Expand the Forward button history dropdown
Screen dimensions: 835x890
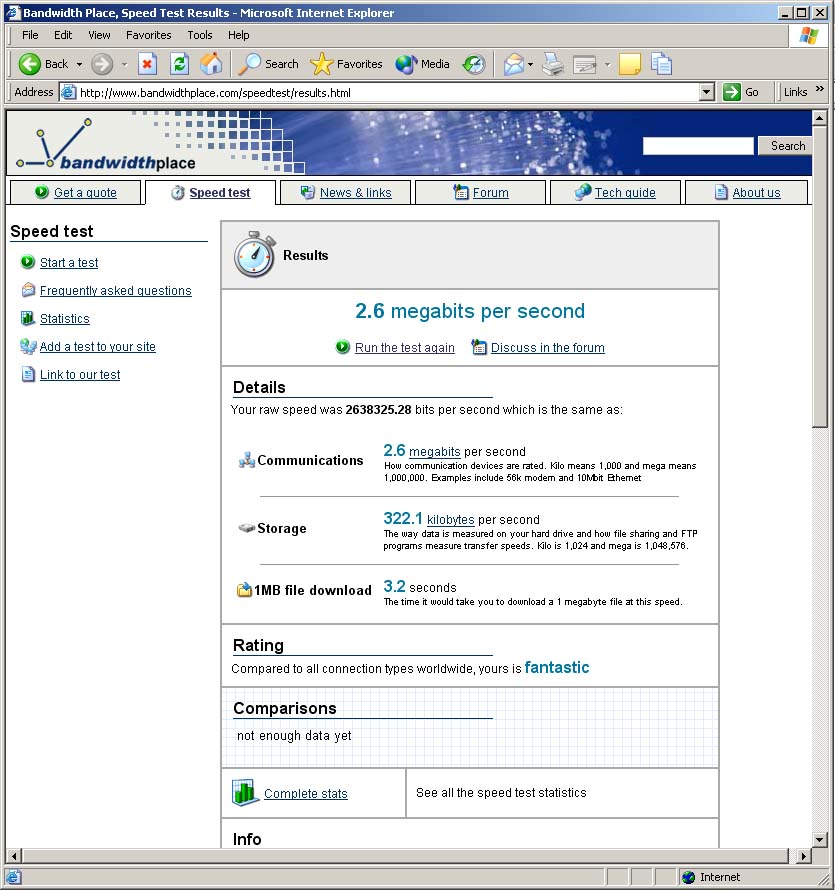coord(125,65)
